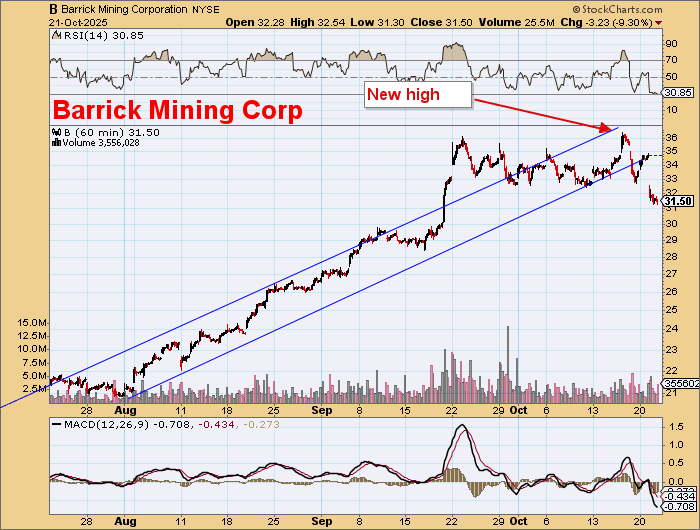700x530 pixels.
Task: Click the Volume legend icon under the price legend
Action: pos(55,143)
